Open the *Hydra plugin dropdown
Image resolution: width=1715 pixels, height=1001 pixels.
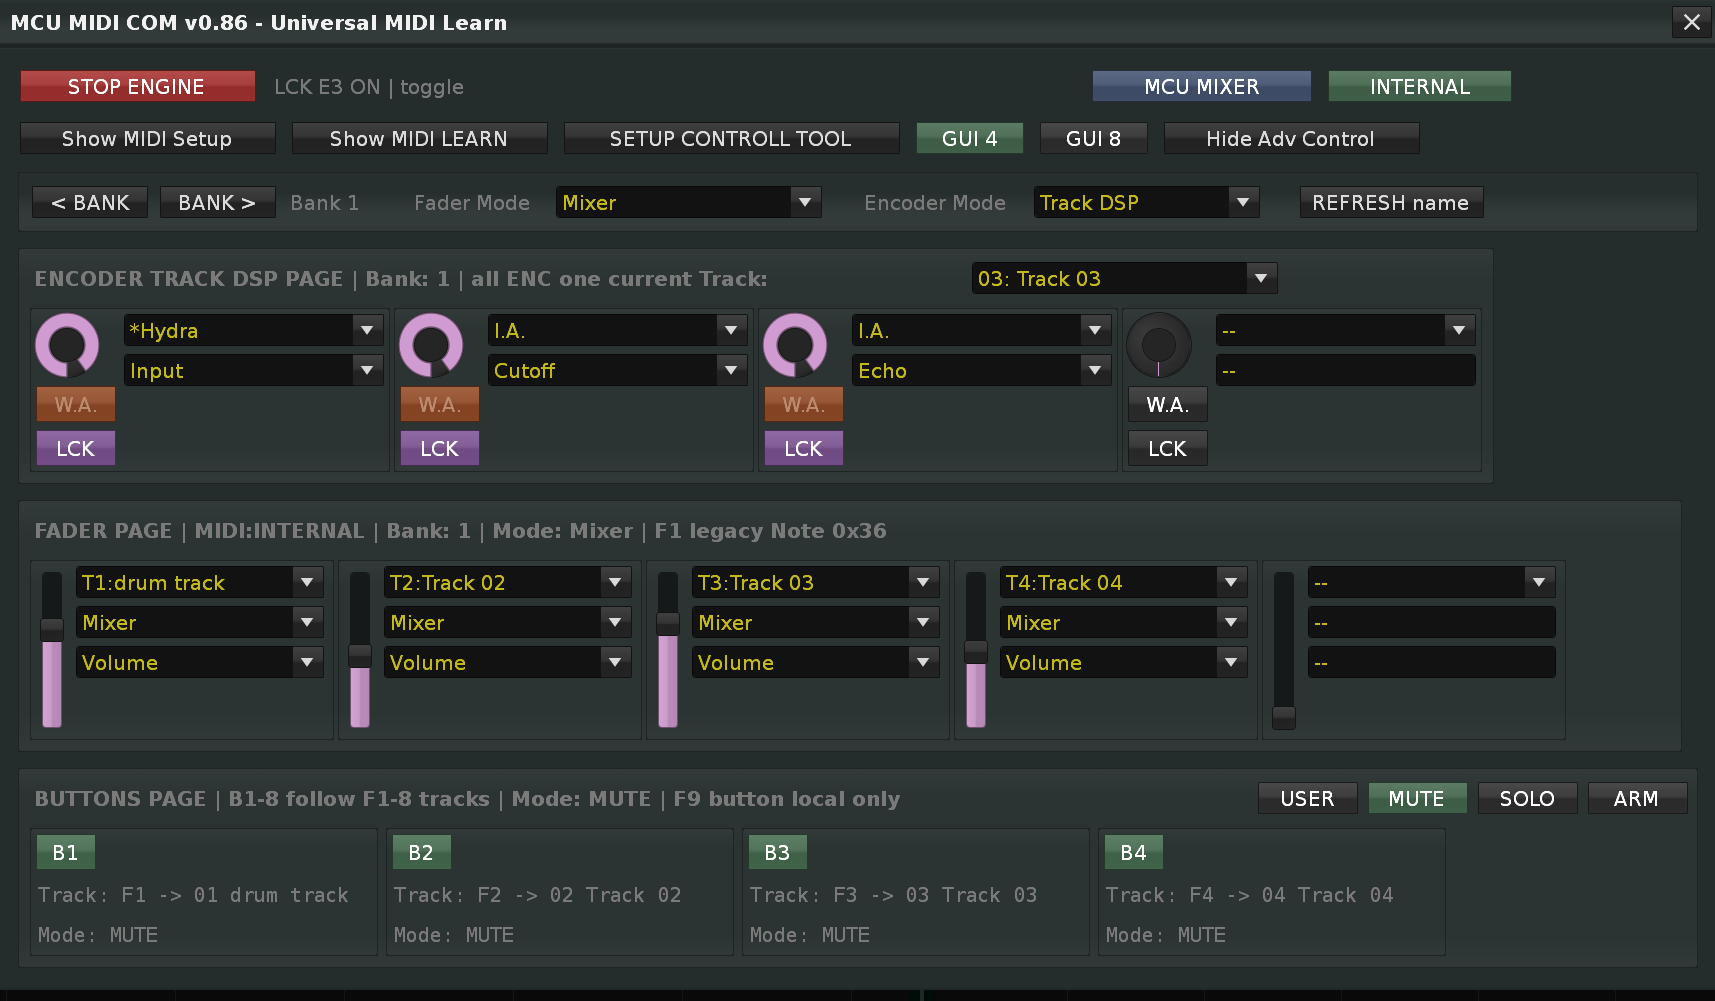point(253,331)
